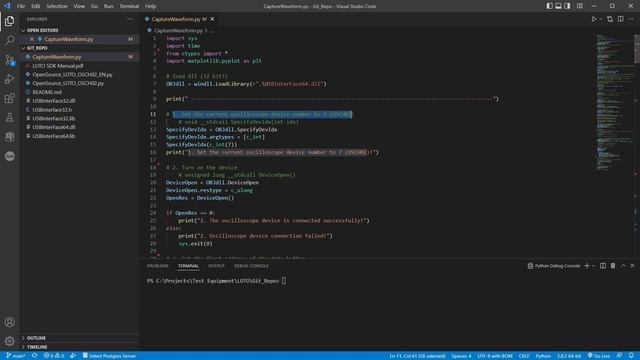
Task: Change the CRLF line ending setting
Action: tap(524, 356)
